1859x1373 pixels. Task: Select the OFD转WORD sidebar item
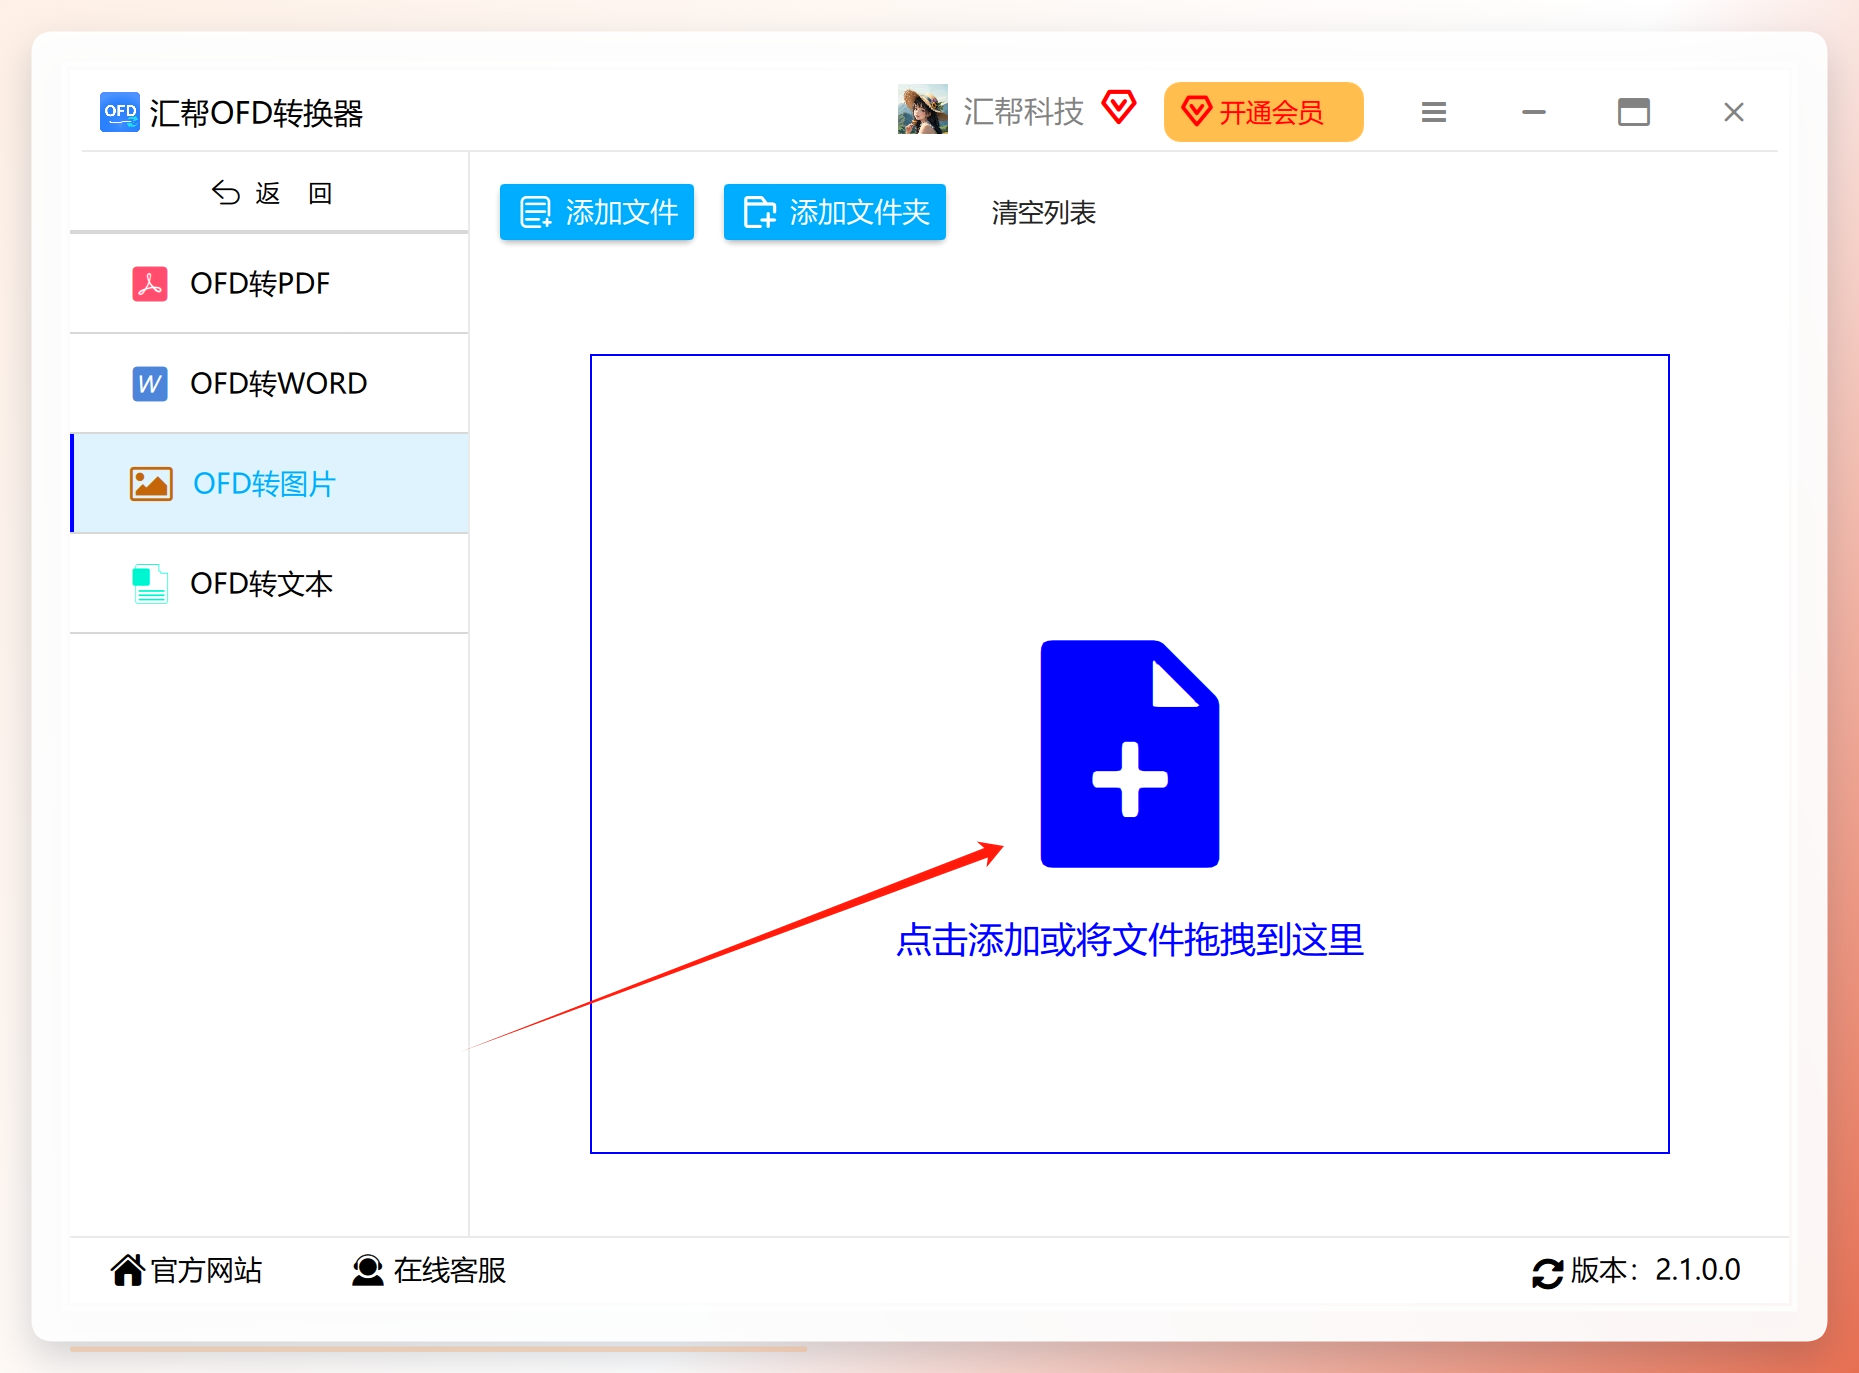[x=269, y=384]
